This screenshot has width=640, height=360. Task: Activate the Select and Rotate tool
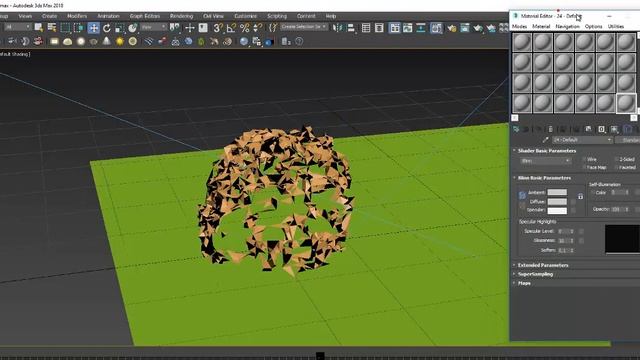point(107,28)
